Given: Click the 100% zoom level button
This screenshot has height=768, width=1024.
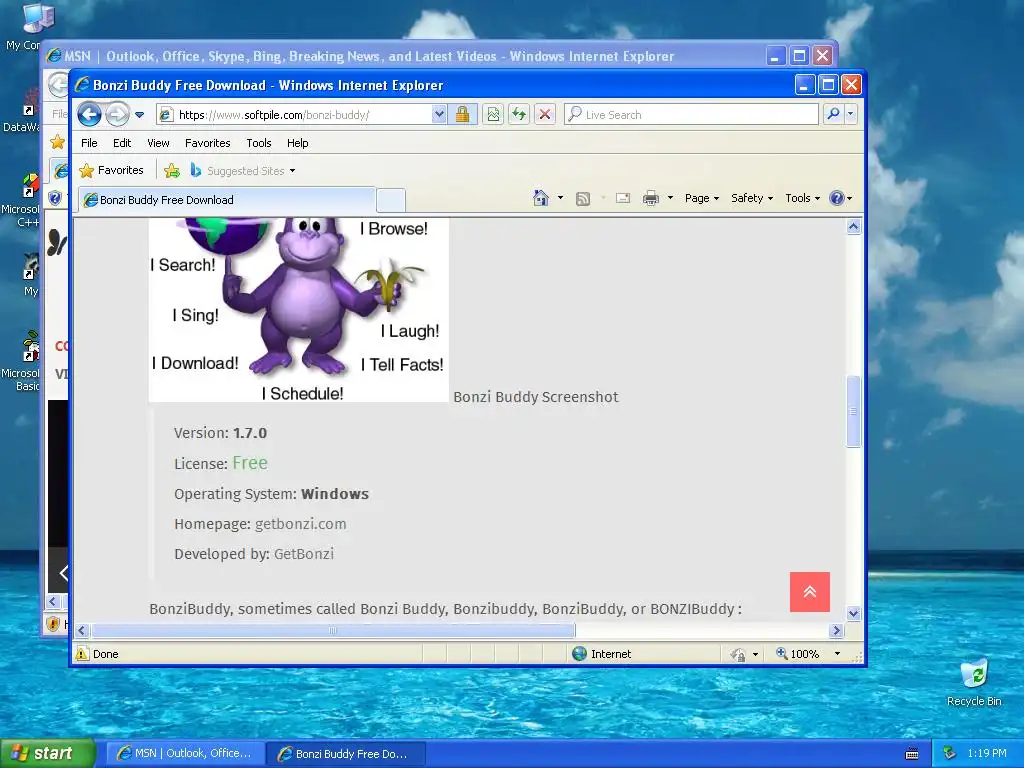Looking at the screenshot, I should click(797, 654).
